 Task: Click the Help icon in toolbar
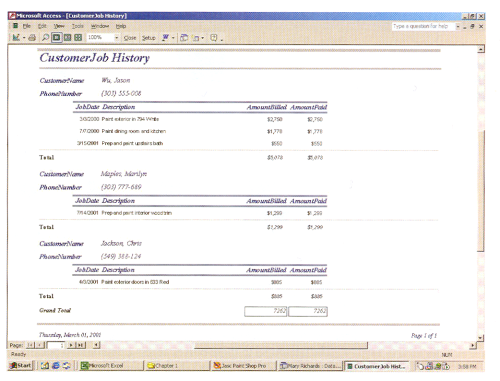coord(214,38)
